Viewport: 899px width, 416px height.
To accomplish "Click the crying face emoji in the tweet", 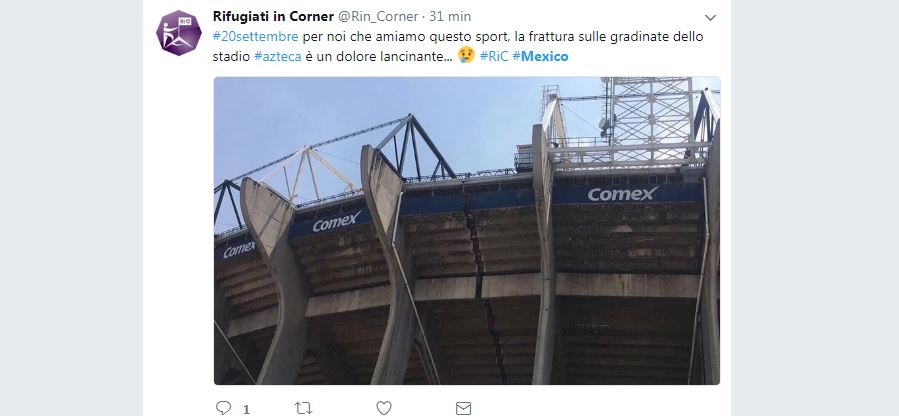I will click(466, 57).
